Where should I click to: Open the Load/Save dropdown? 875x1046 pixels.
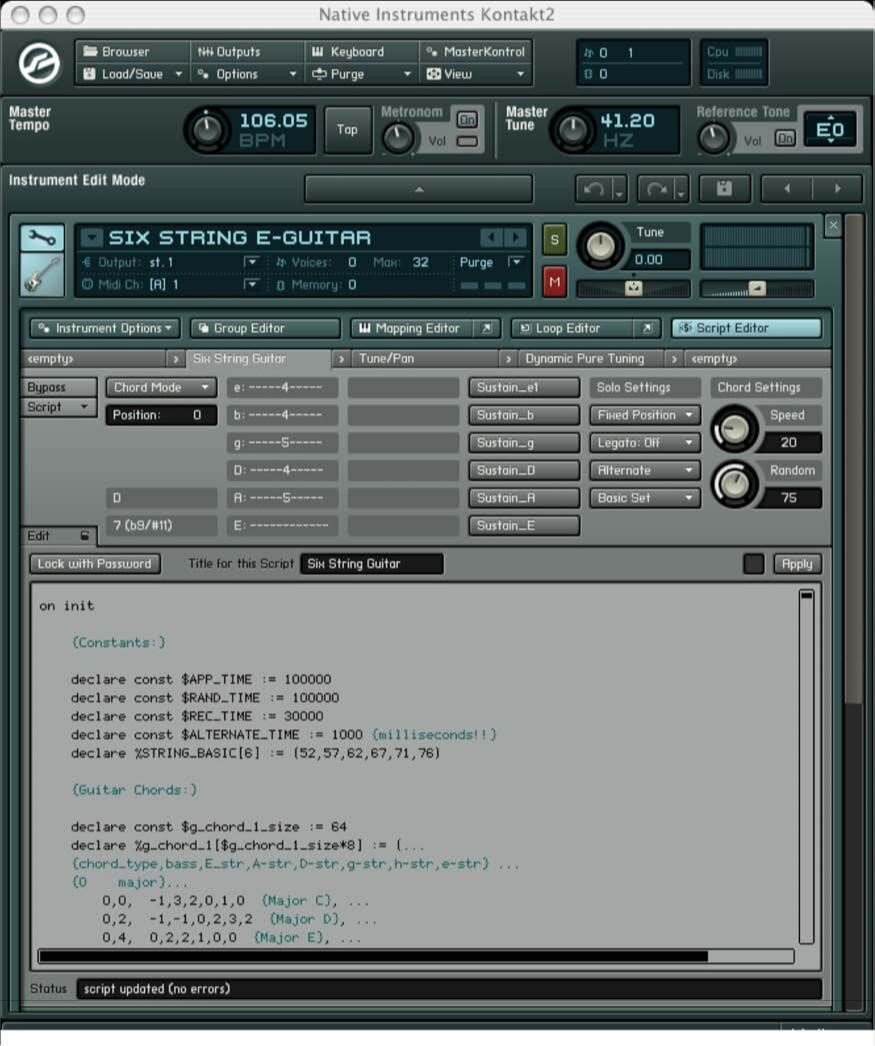pyautogui.click(x=133, y=74)
